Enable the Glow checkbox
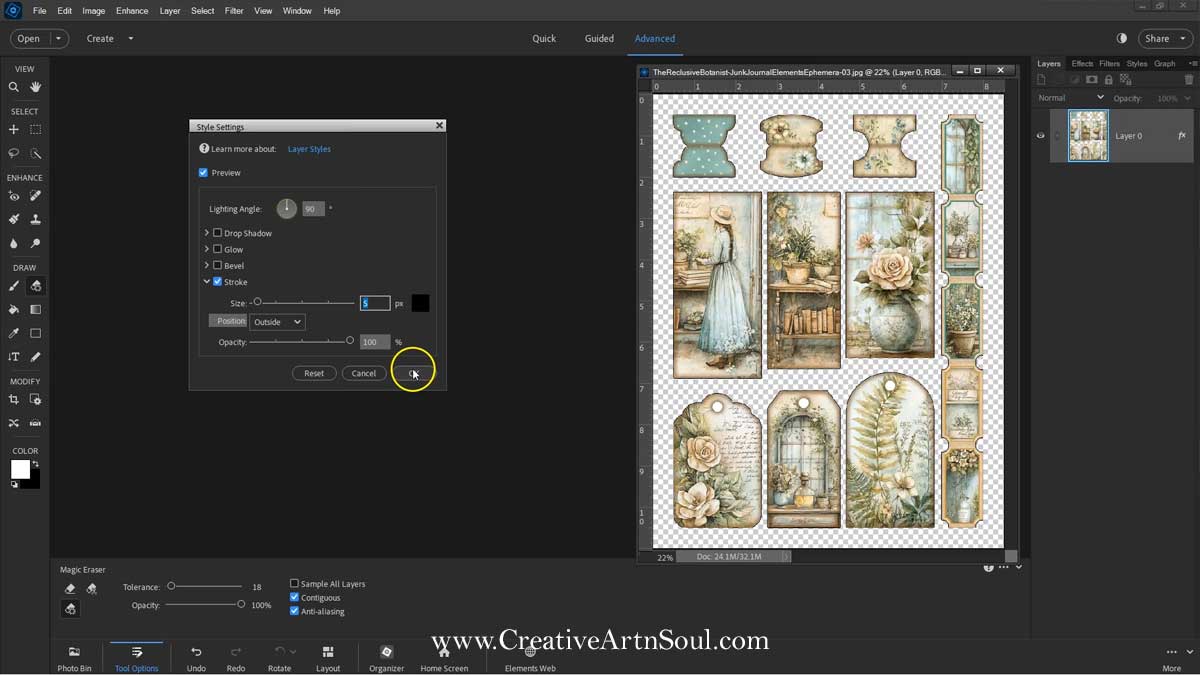The height and width of the screenshot is (675, 1200). (x=218, y=249)
